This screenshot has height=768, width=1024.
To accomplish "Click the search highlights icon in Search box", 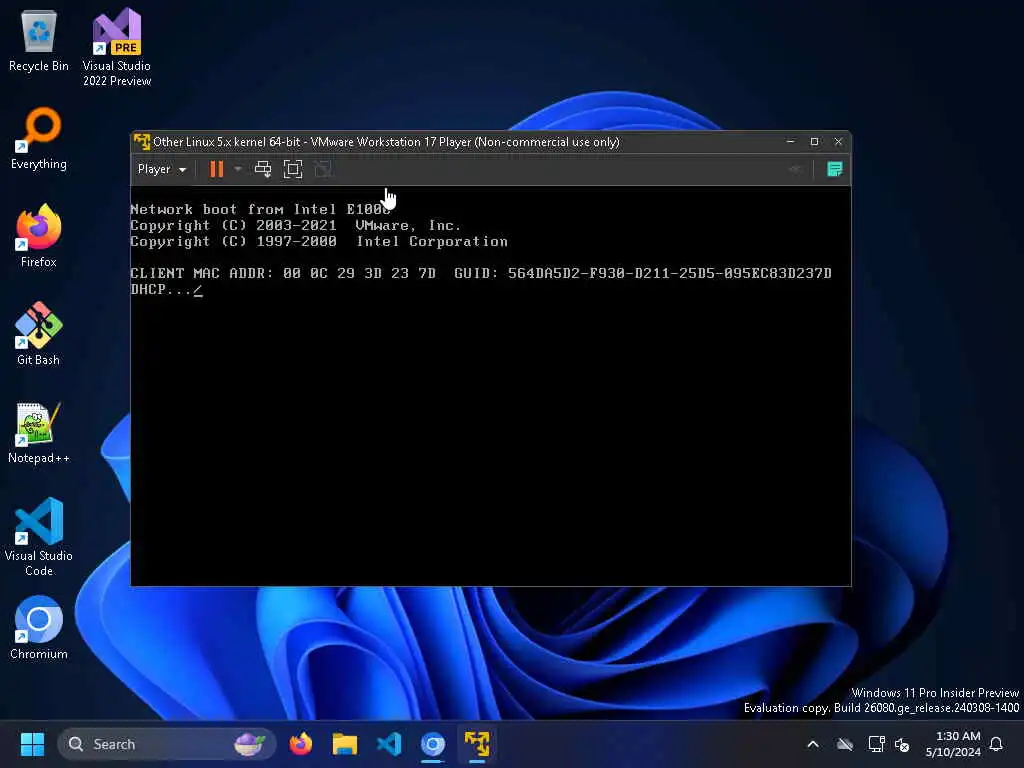I will tap(249, 744).
